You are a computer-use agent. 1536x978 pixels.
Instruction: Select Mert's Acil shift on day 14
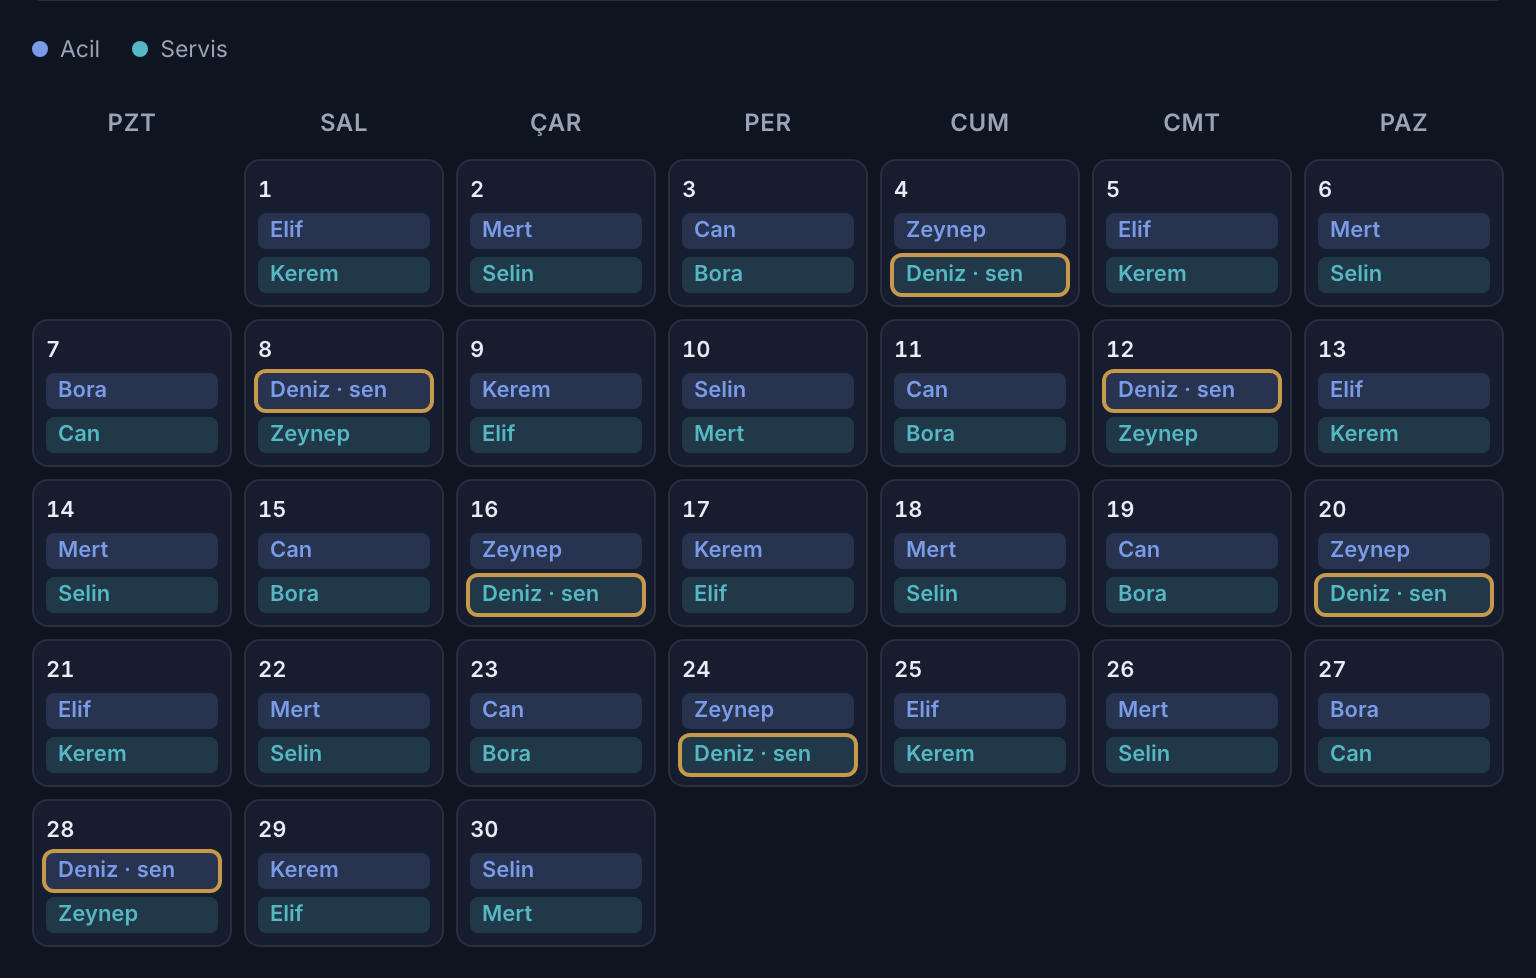tap(132, 550)
